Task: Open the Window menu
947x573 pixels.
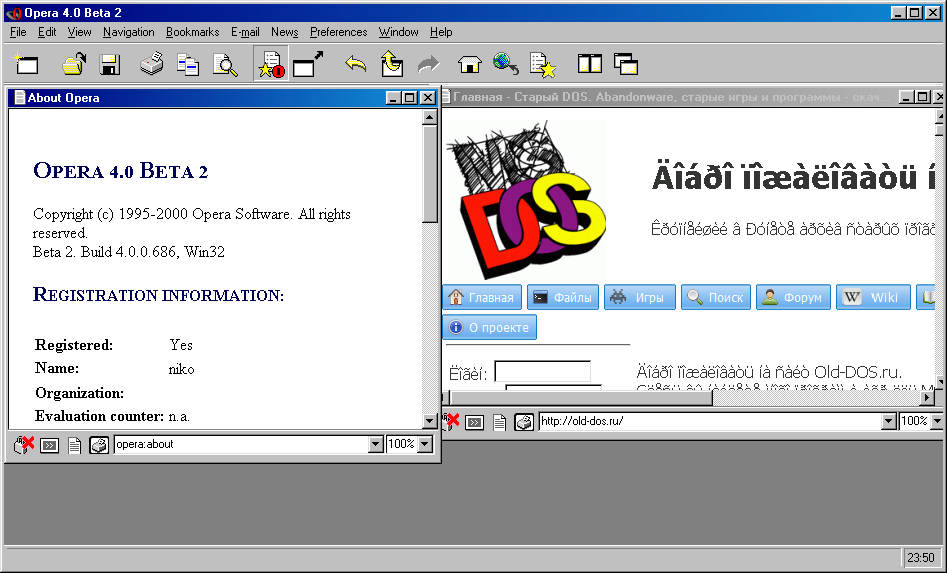Action: [x=399, y=32]
